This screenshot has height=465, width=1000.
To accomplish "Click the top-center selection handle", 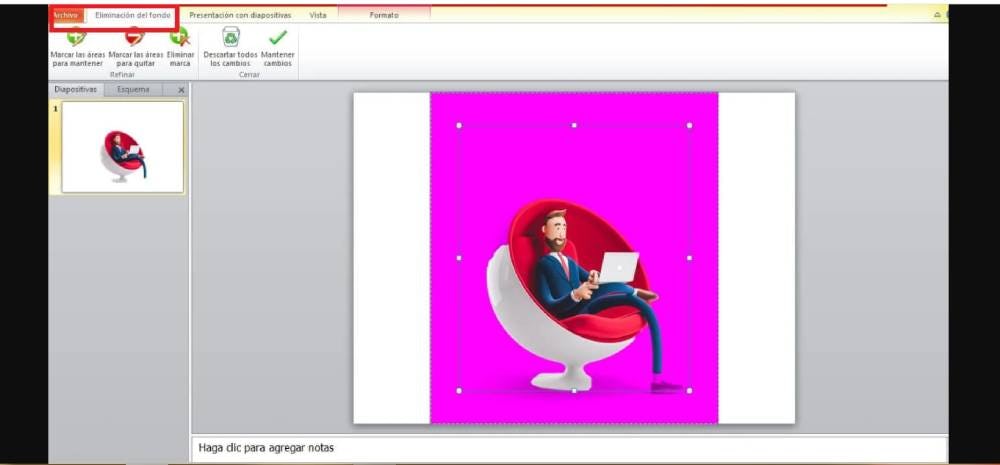I will click(x=574, y=126).
